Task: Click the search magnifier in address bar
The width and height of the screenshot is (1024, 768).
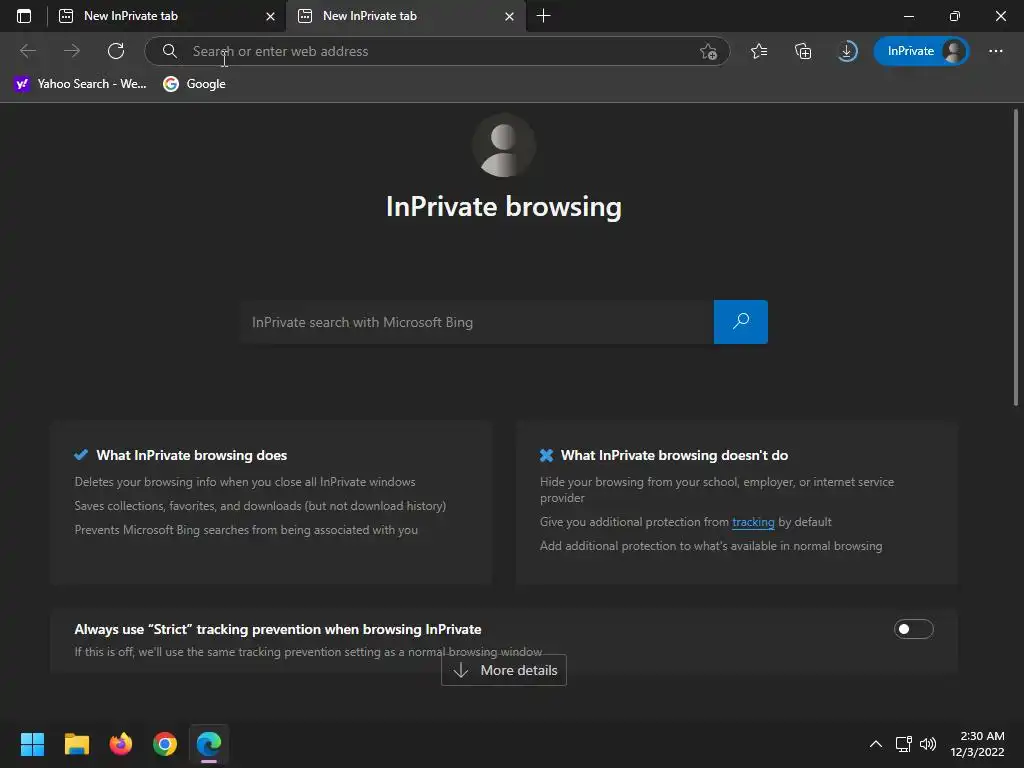Action: pyautogui.click(x=170, y=51)
